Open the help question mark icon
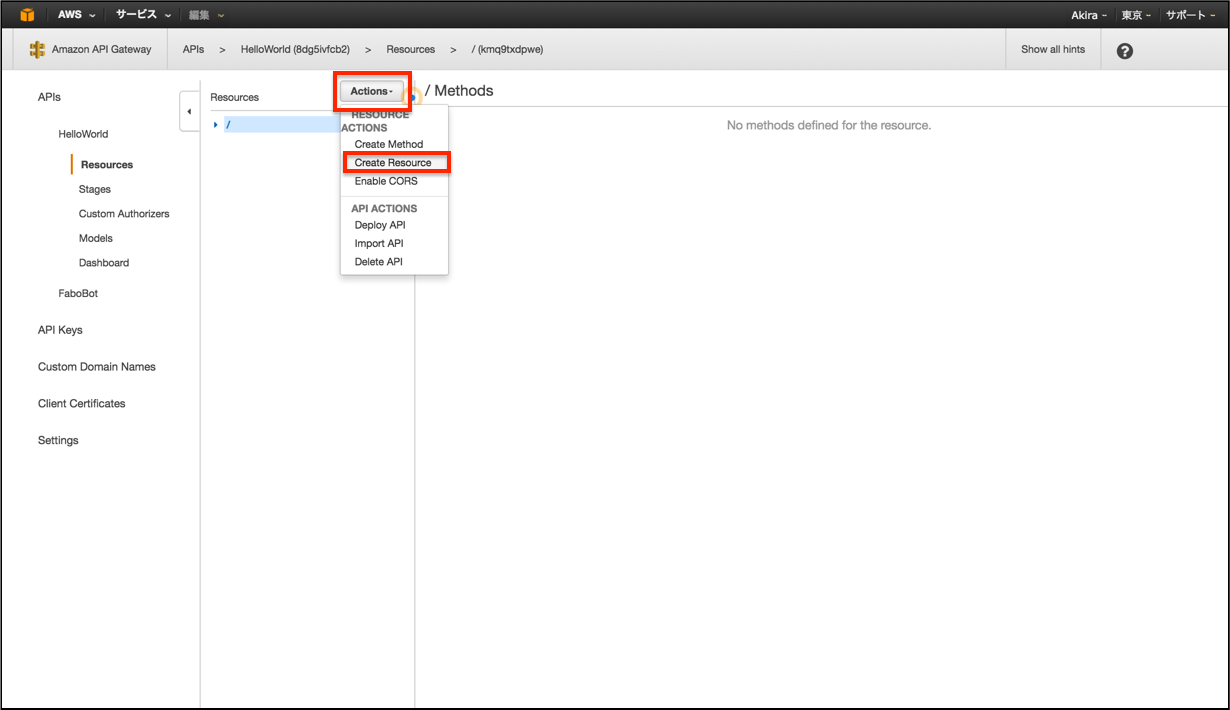This screenshot has height=710, width=1230. point(1124,49)
